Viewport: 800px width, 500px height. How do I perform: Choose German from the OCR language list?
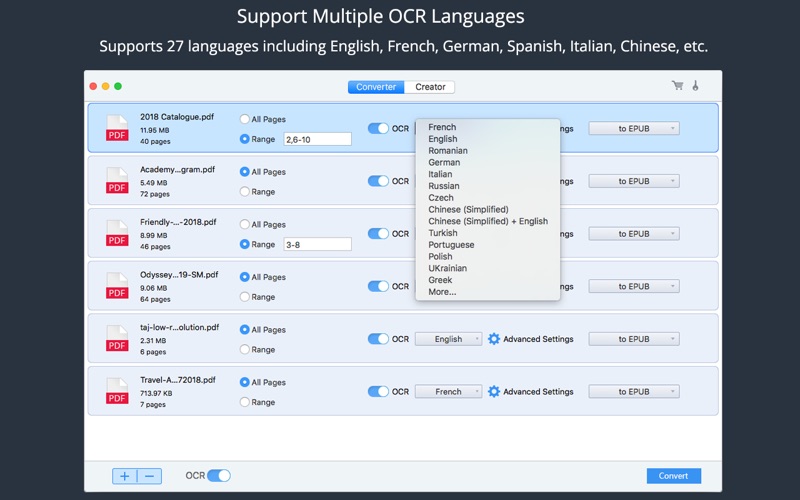click(444, 162)
